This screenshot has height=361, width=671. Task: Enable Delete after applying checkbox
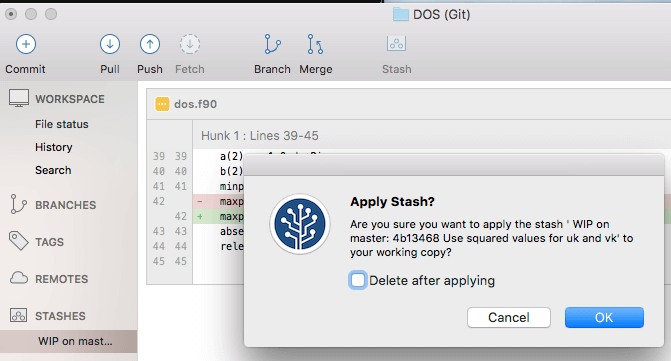pyautogui.click(x=358, y=281)
